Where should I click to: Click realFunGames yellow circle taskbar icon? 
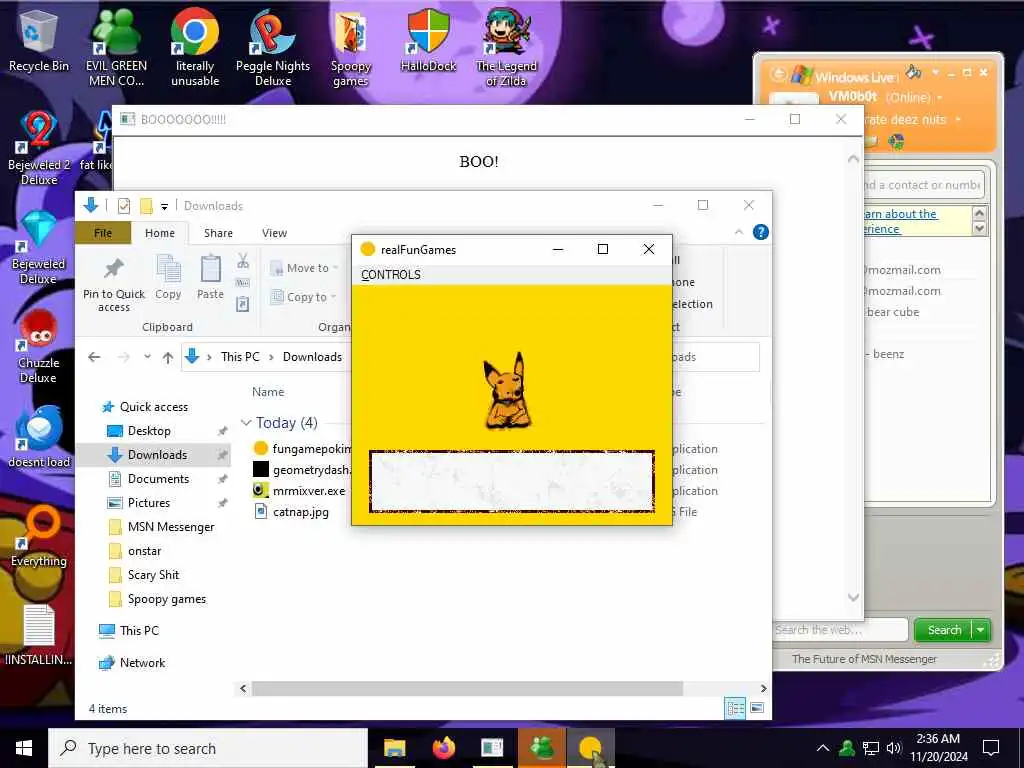coord(590,748)
